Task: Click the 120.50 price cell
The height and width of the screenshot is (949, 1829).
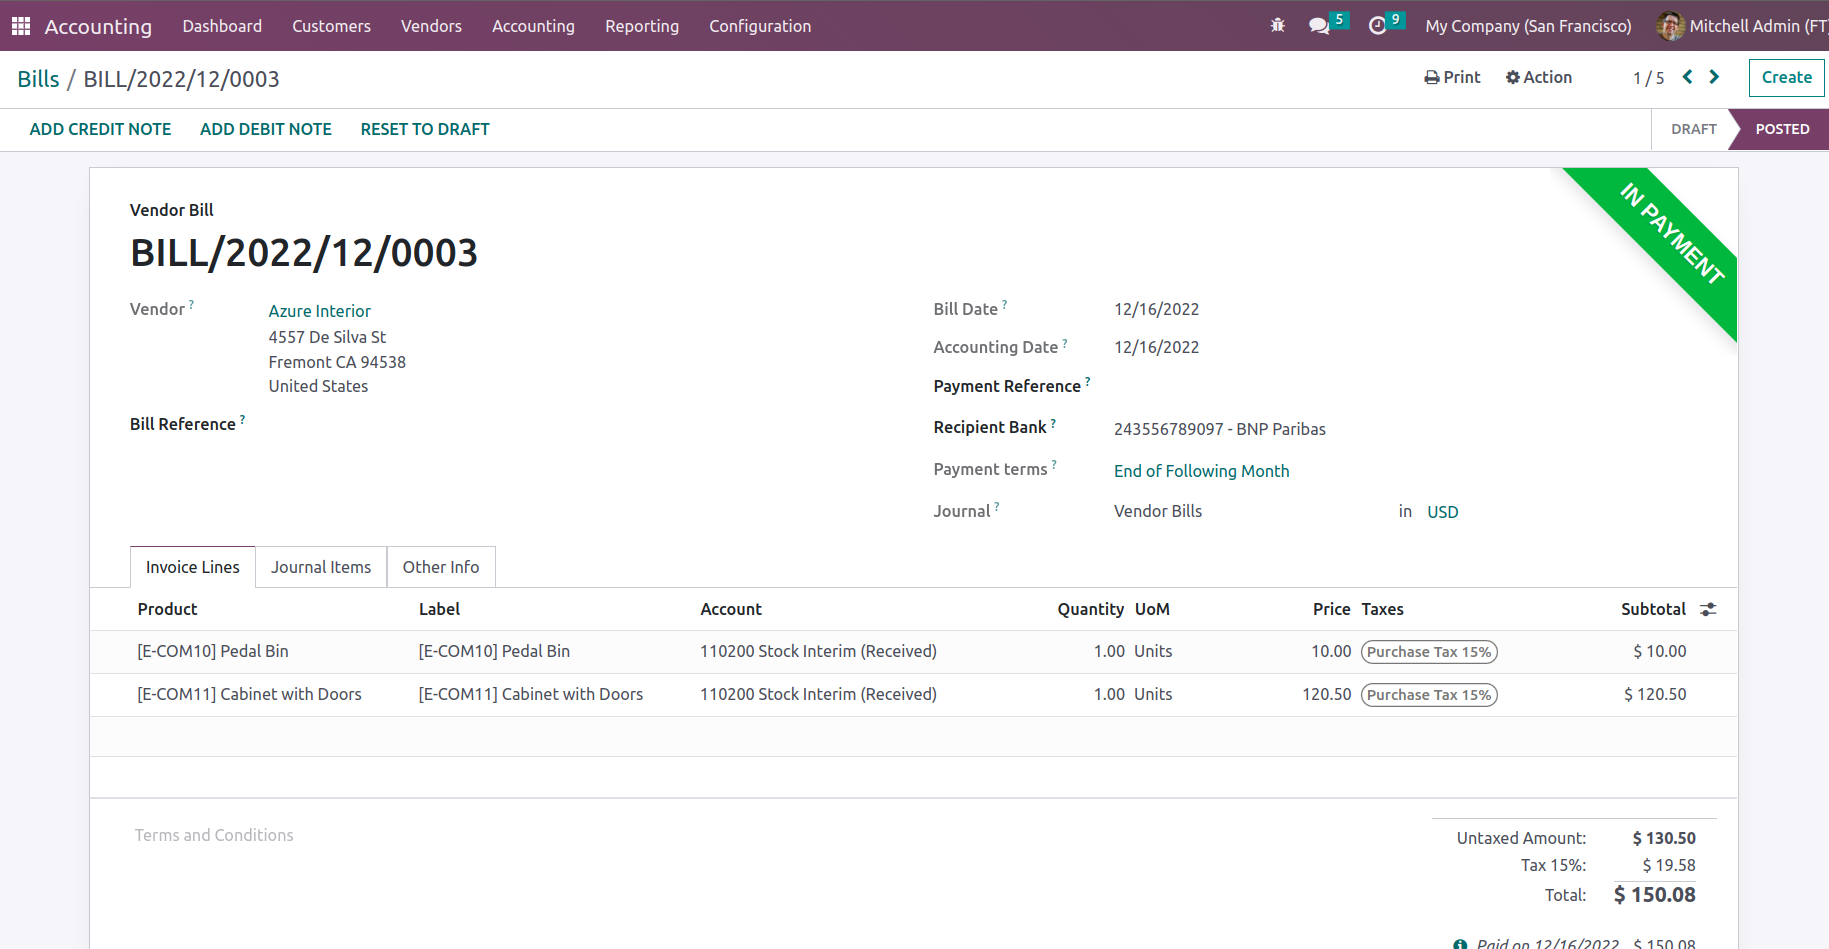Action: [x=1326, y=694]
